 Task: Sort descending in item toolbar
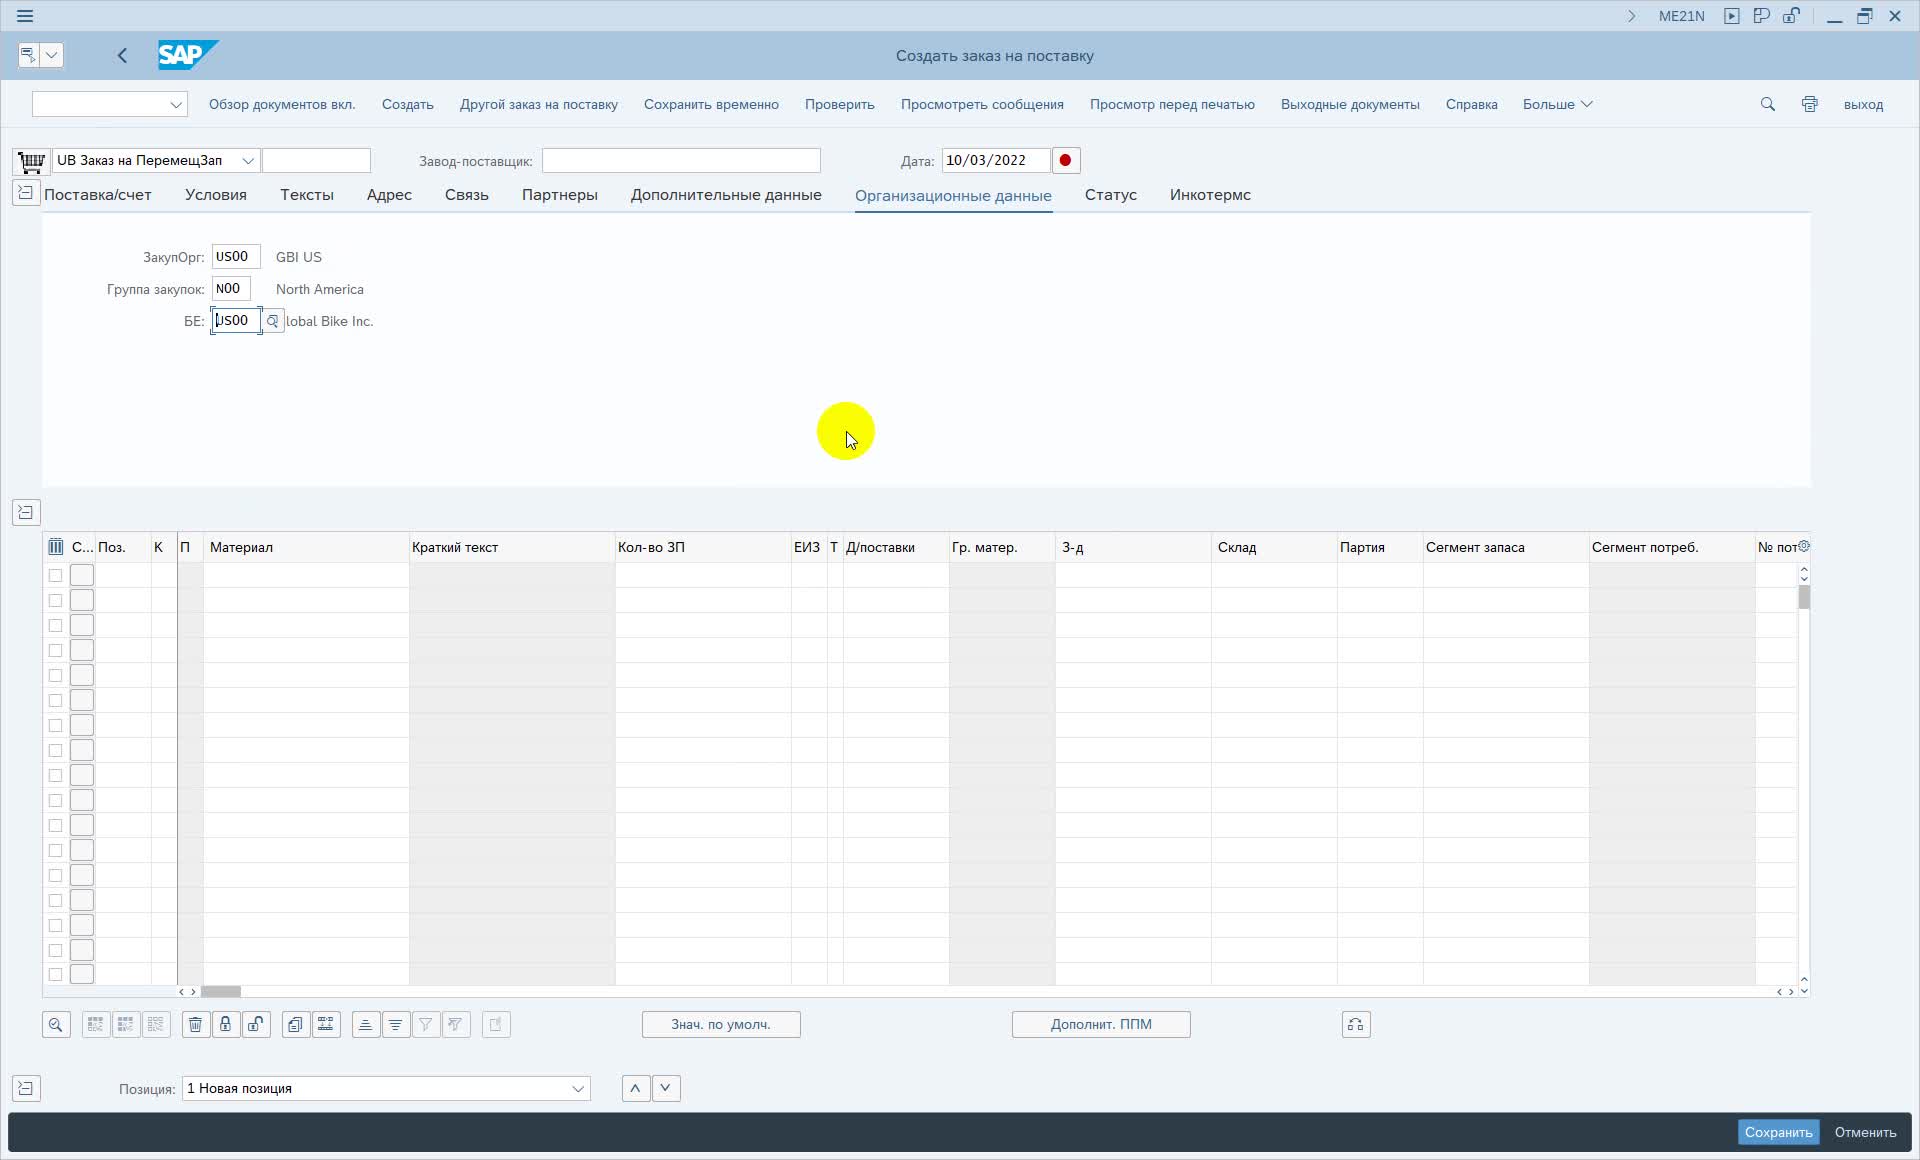pyautogui.click(x=396, y=1024)
